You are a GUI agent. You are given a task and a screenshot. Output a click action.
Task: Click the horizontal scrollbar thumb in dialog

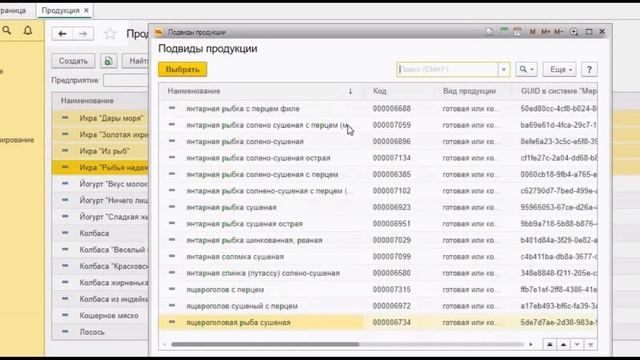coord(265,344)
